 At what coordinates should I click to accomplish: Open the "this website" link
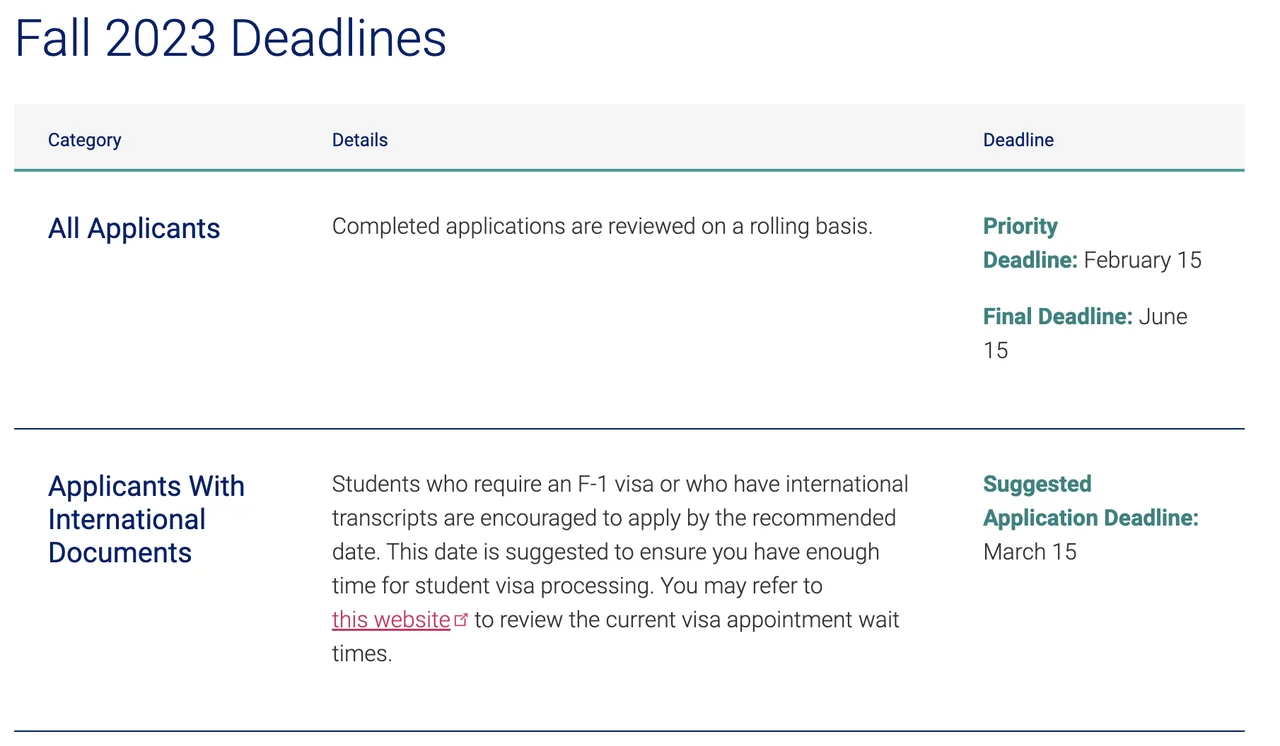point(390,620)
